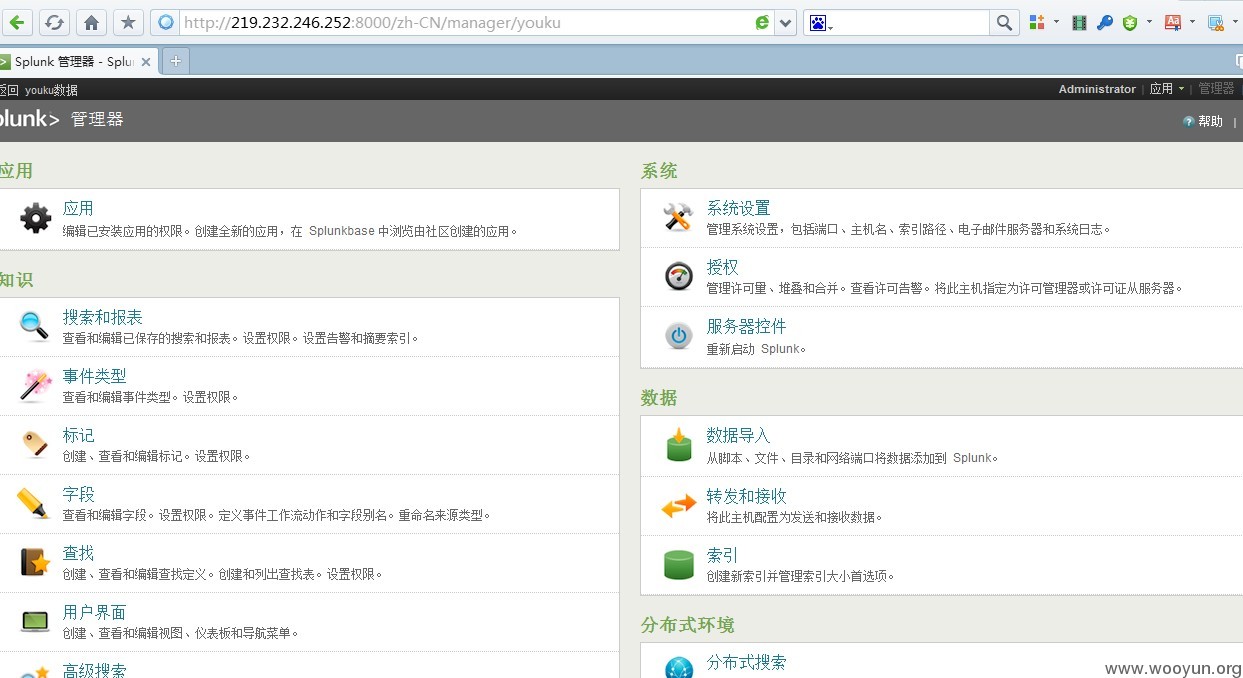Click the screenshot scissors tool icon
The height and width of the screenshot is (678, 1243).
pyautogui.click(x=1215, y=22)
